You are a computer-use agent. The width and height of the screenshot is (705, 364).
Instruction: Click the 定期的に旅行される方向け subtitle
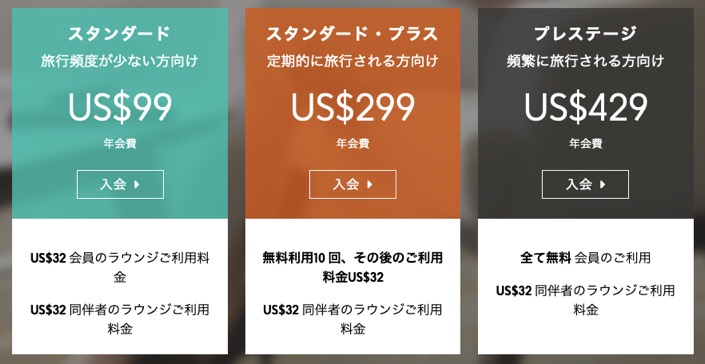click(352, 61)
